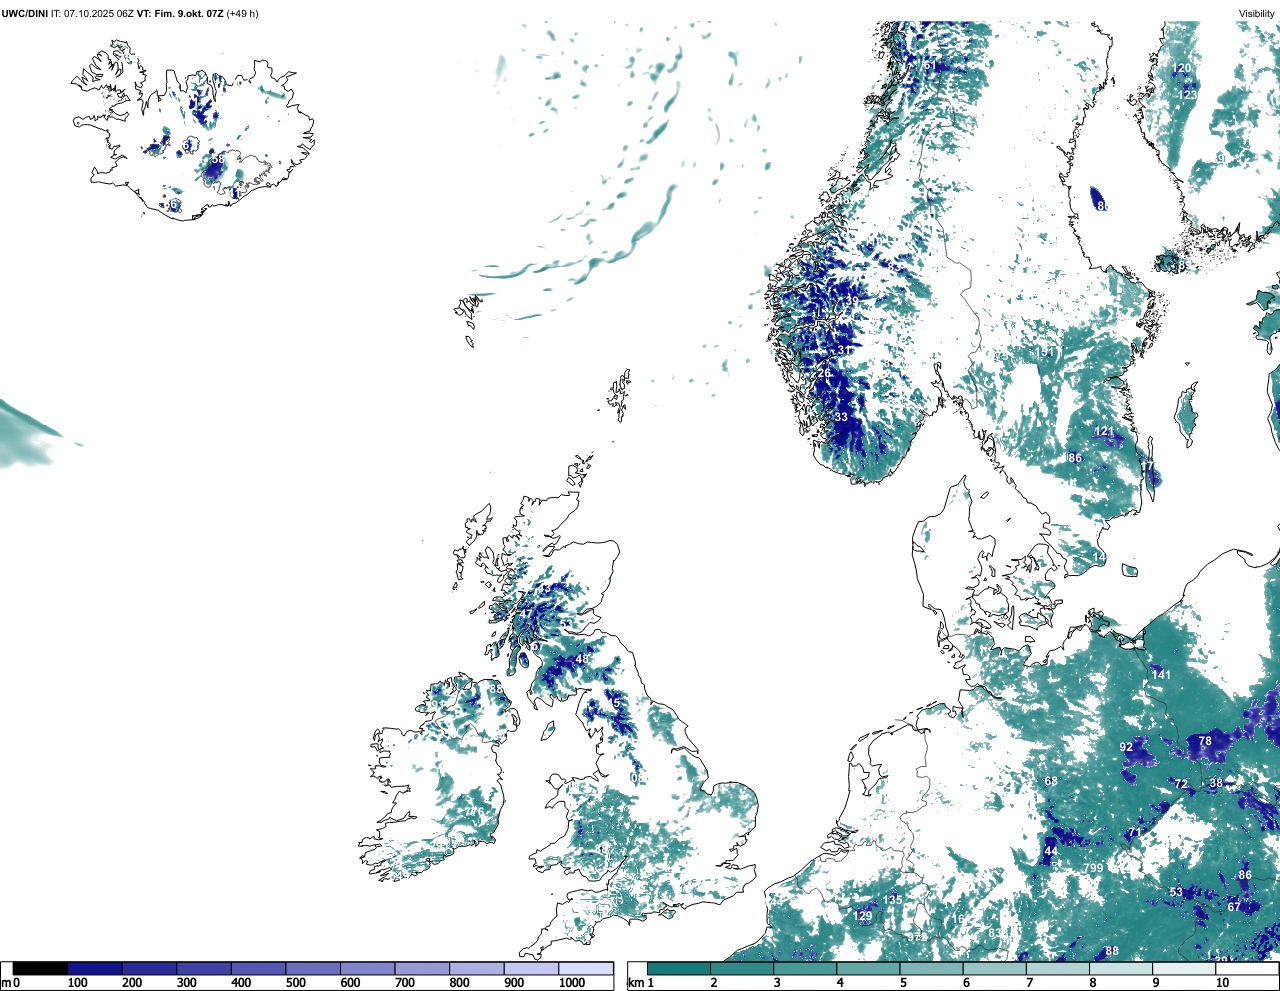The image size is (1280, 991).
Task: Click the 'm' unit label on metre legend
Action: (x=6, y=983)
